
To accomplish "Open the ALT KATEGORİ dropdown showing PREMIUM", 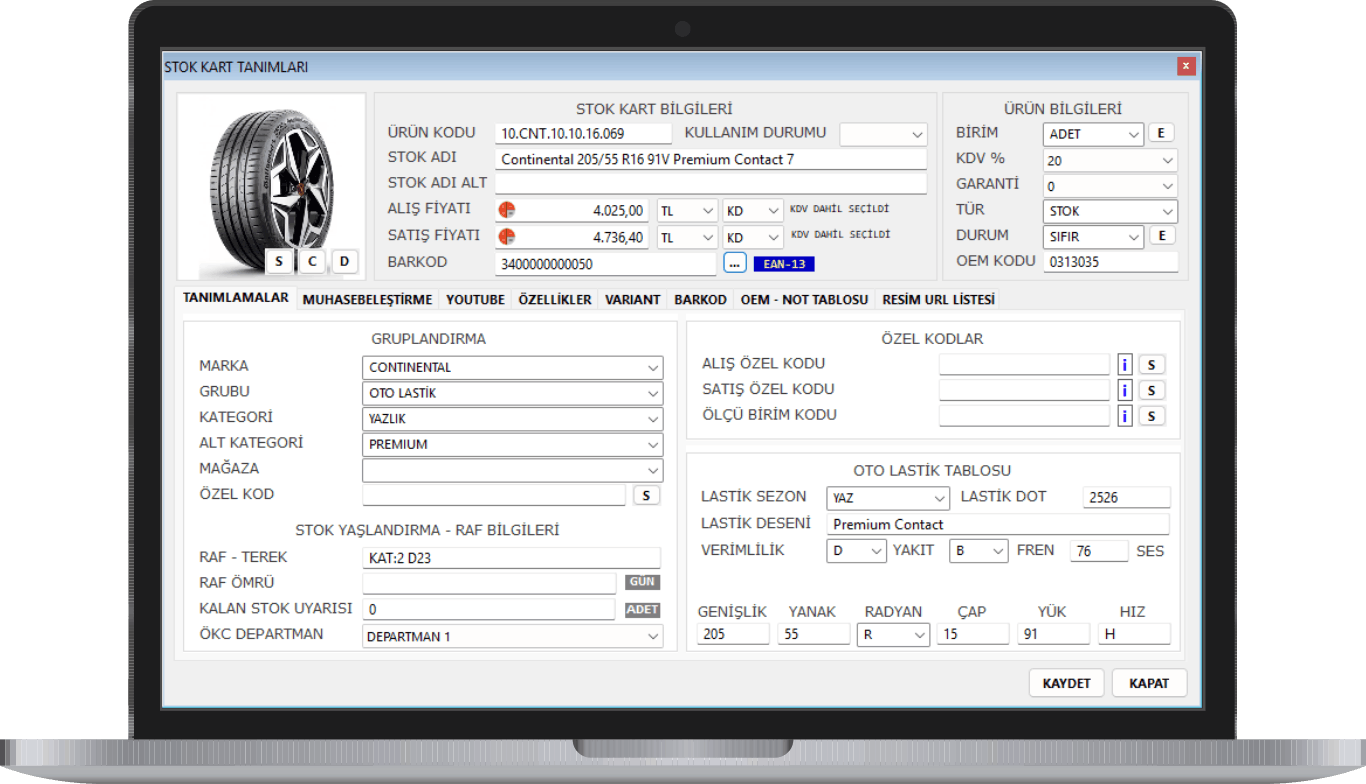I will point(512,444).
